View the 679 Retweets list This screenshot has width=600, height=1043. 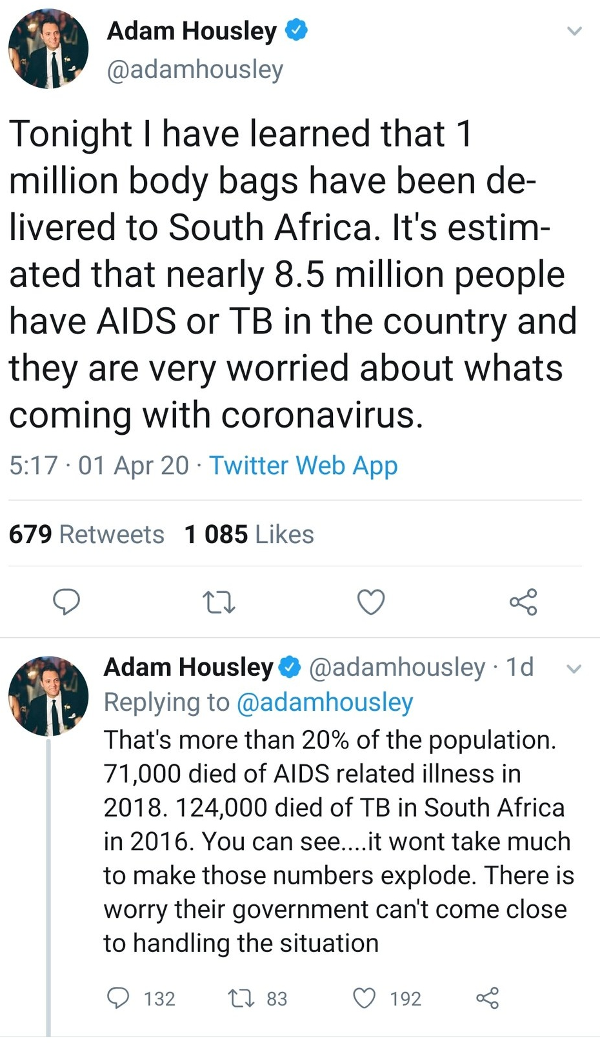pyautogui.click(x=86, y=534)
